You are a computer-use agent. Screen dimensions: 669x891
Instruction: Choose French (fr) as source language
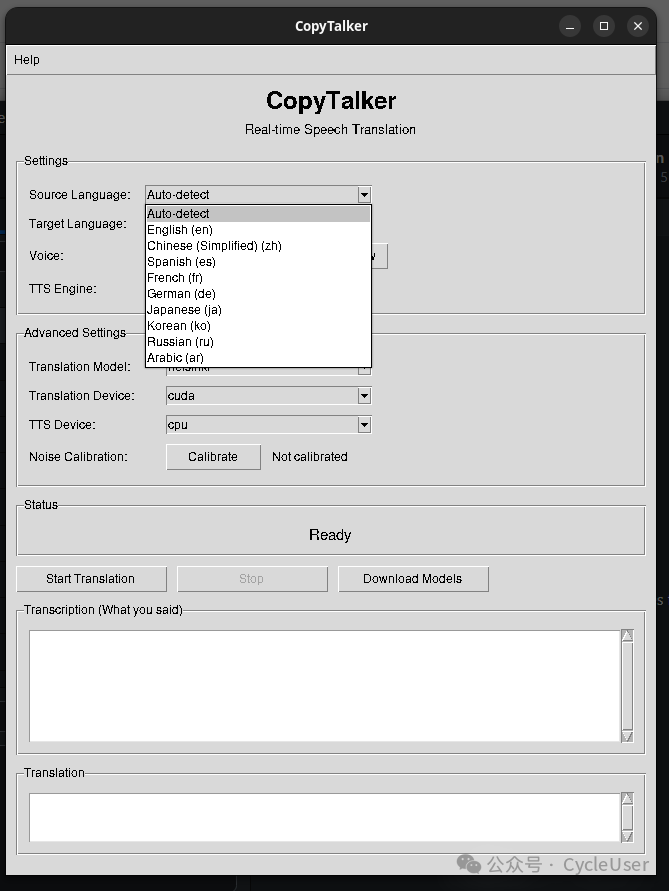click(x=258, y=277)
